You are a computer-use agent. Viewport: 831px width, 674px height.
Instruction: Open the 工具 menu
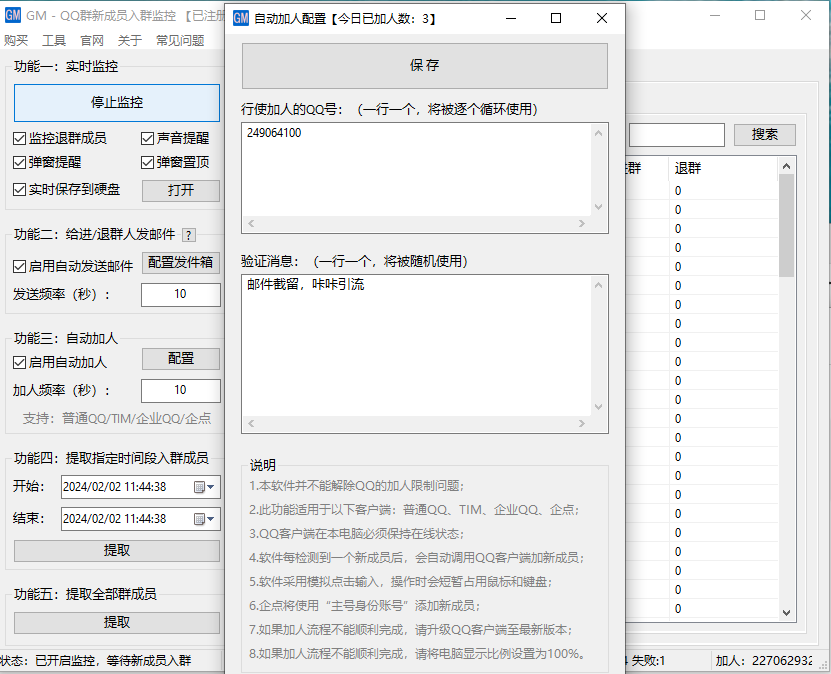pos(51,40)
